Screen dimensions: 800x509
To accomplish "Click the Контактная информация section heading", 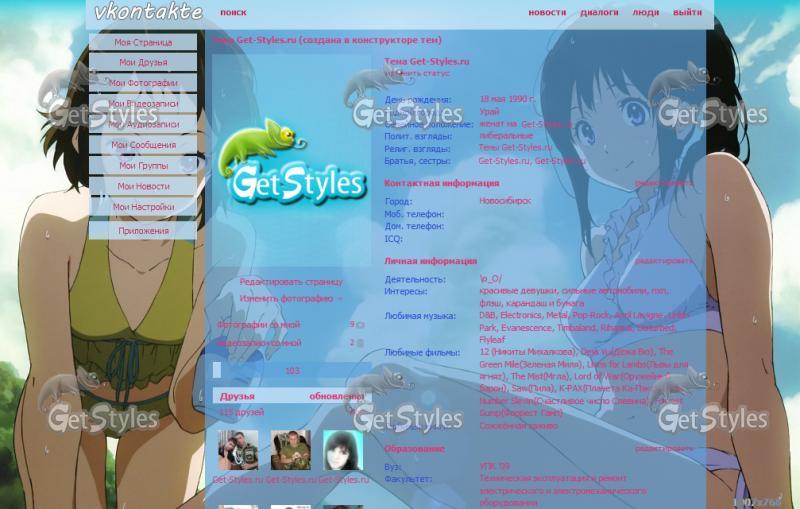I will tap(441, 183).
